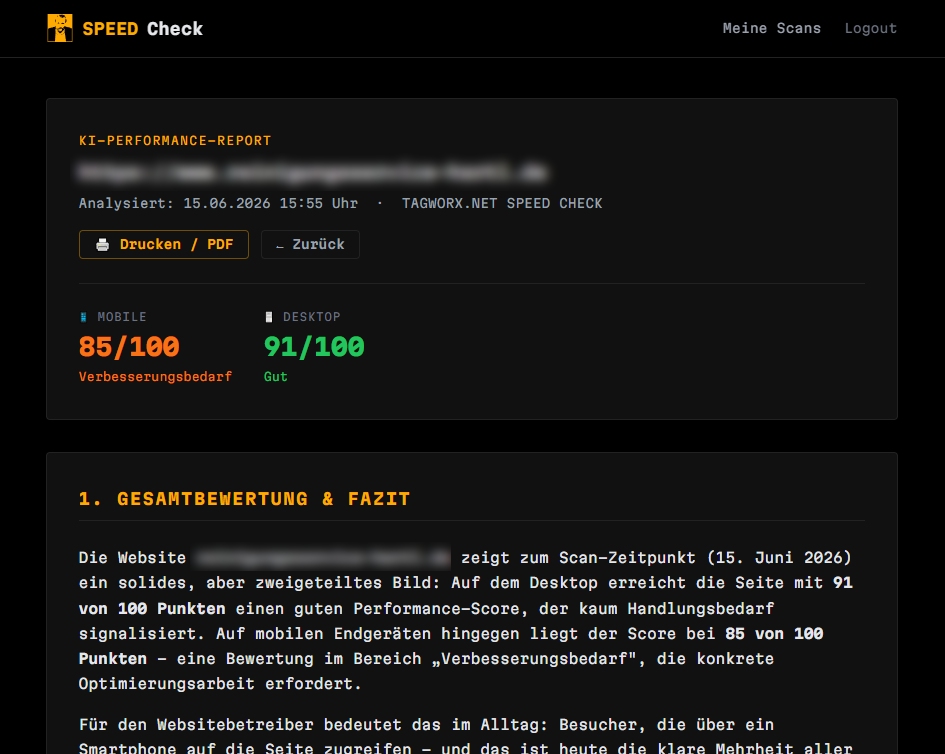Click the TAGWORX.NET SPEED CHECK text
Viewport: 945px width, 754px height.
click(x=502, y=203)
